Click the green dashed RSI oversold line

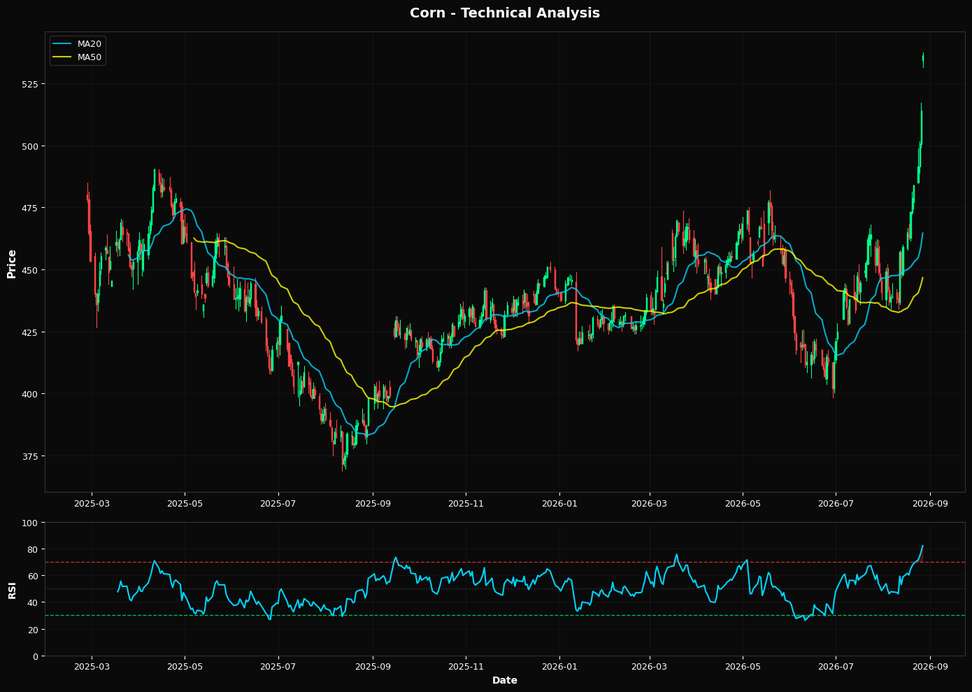point(505,616)
